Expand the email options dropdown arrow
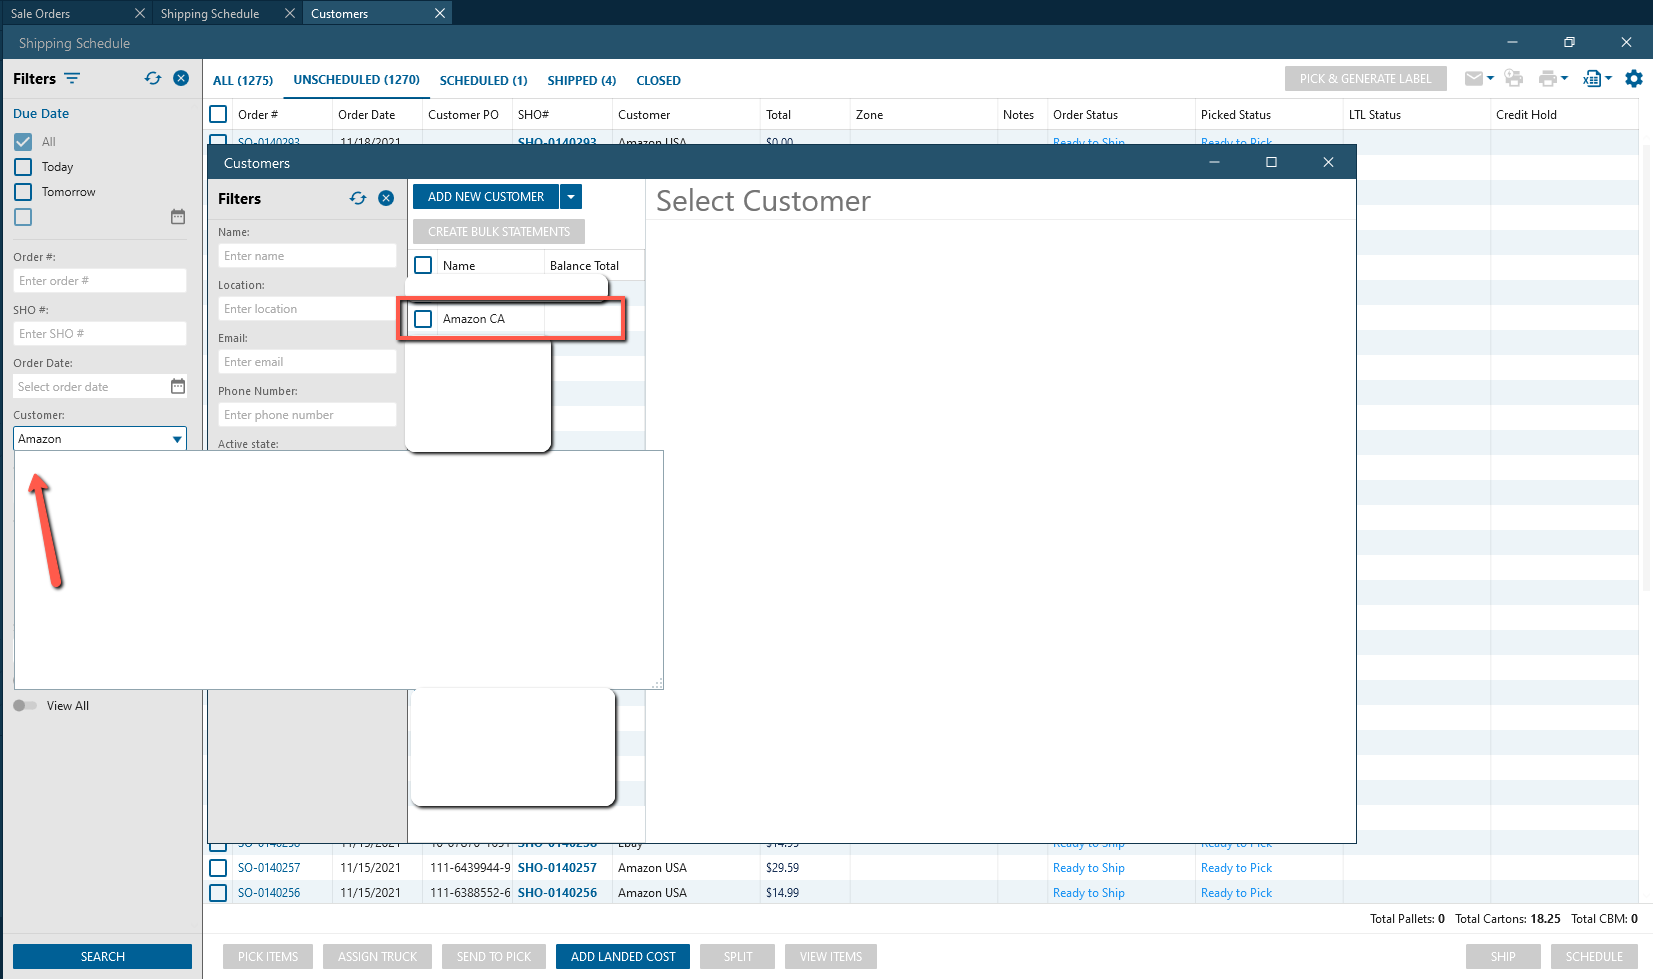Viewport: 1653px width, 979px height. click(x=1490, y=78)
